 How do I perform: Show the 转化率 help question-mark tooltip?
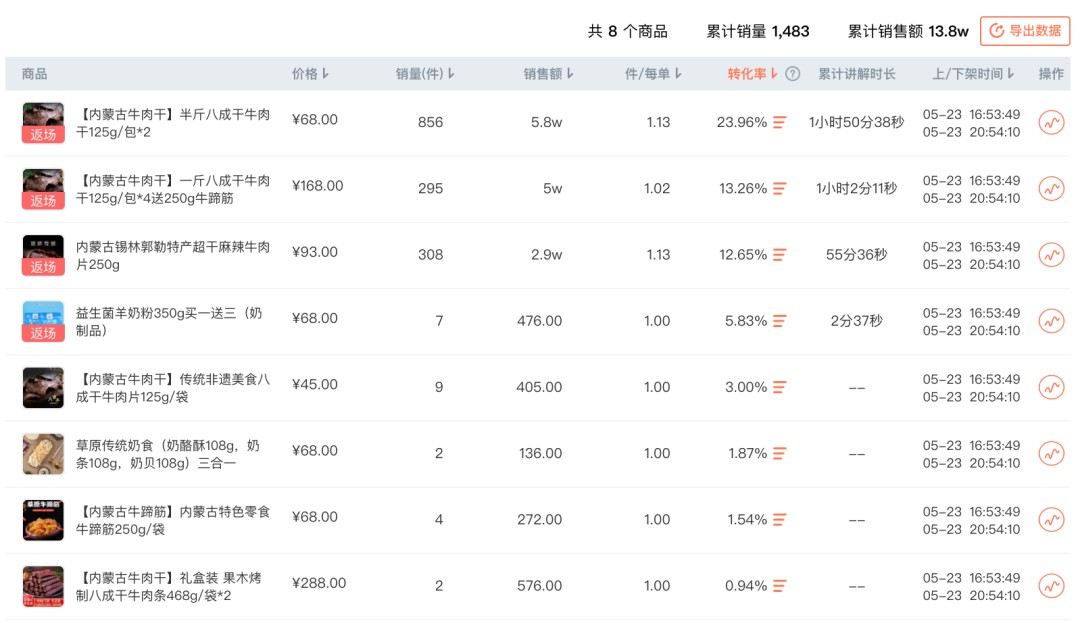793,74
